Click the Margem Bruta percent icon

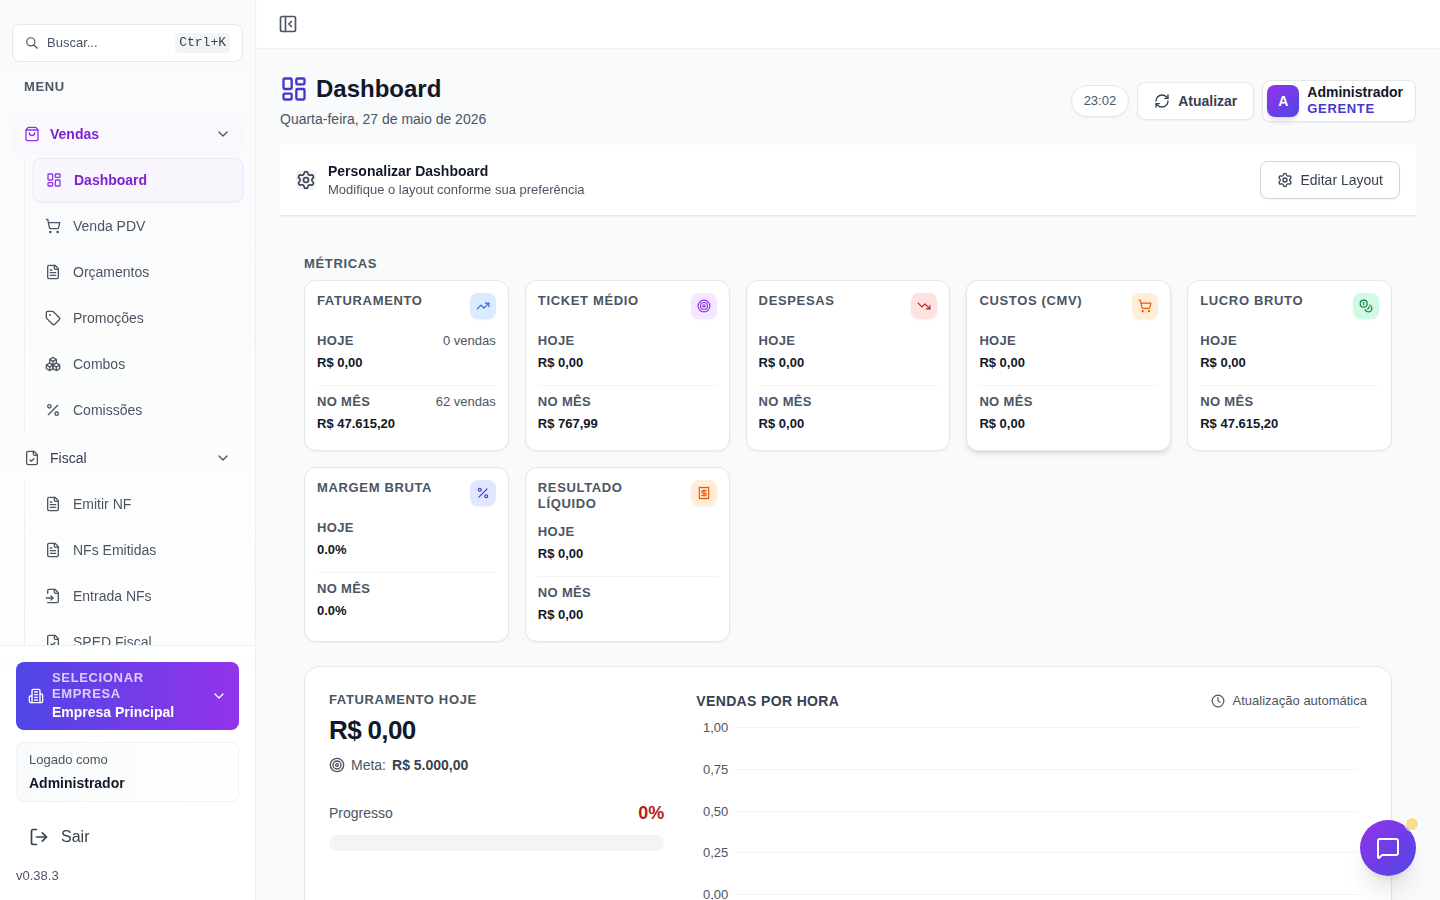pyautogui.click(x=483, y=493)
